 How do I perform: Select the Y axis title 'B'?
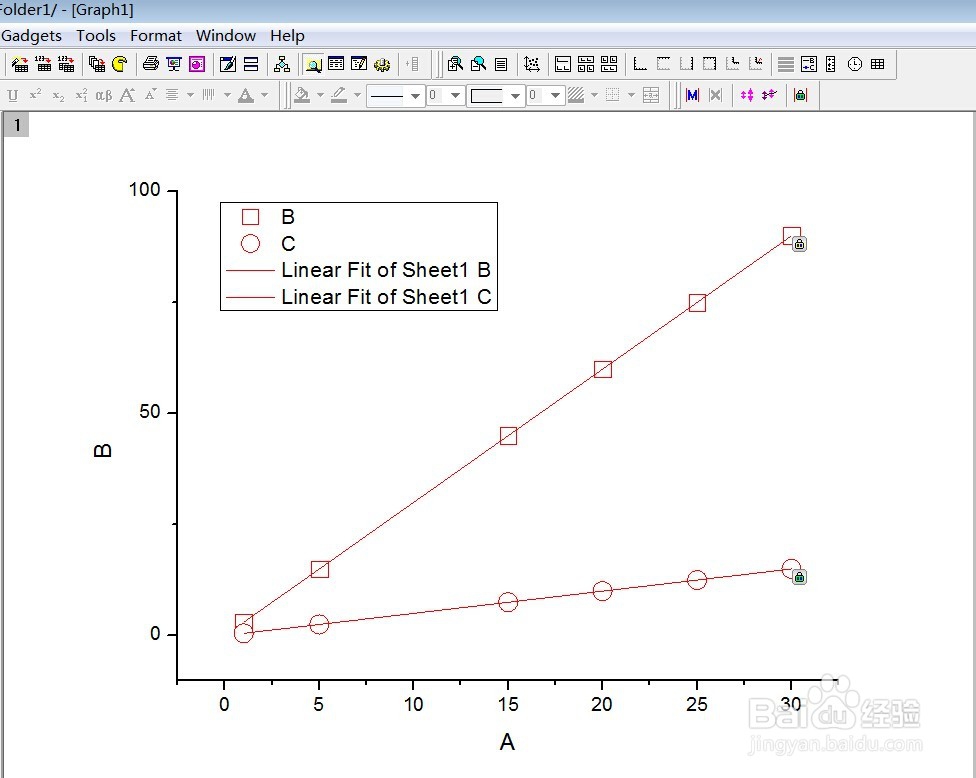103,451
